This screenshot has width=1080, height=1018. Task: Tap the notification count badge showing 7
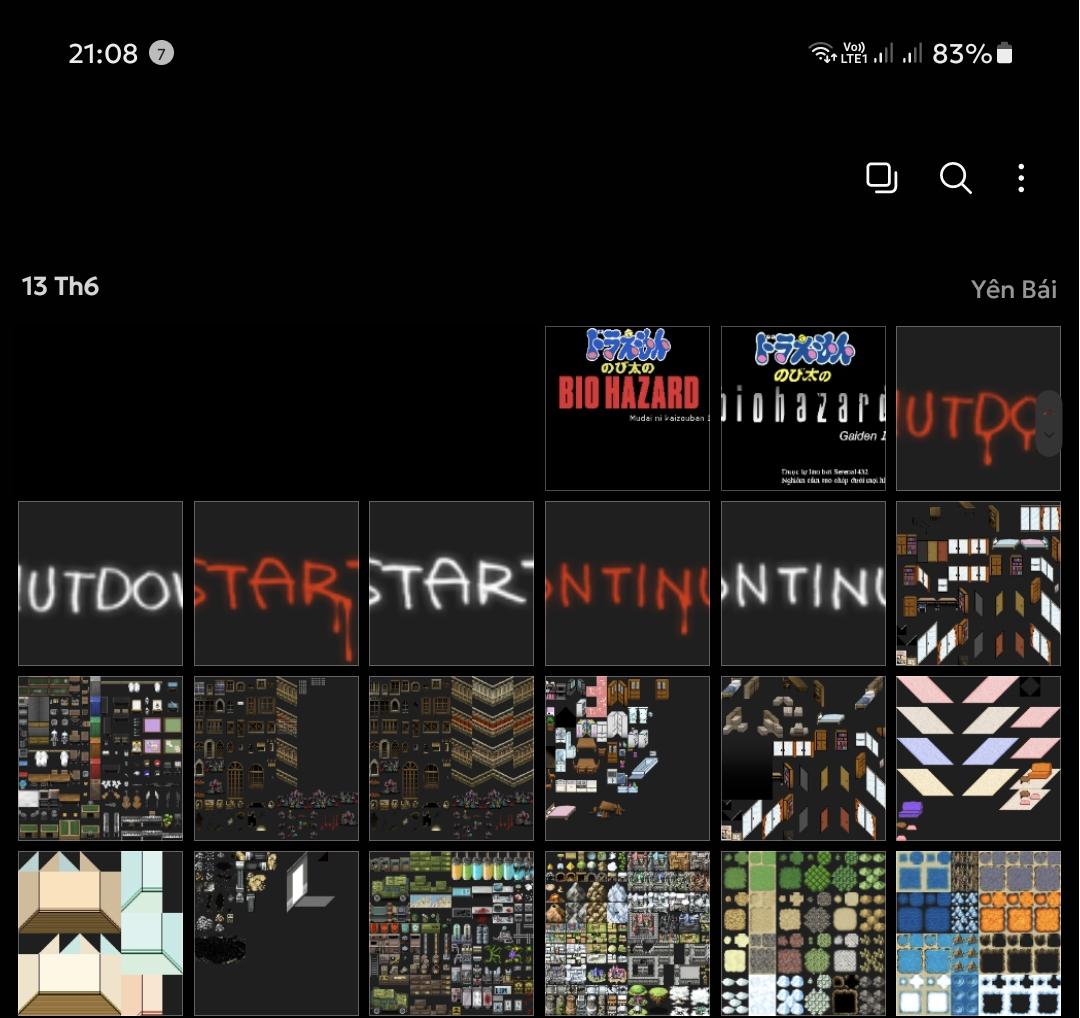point(161,53)
